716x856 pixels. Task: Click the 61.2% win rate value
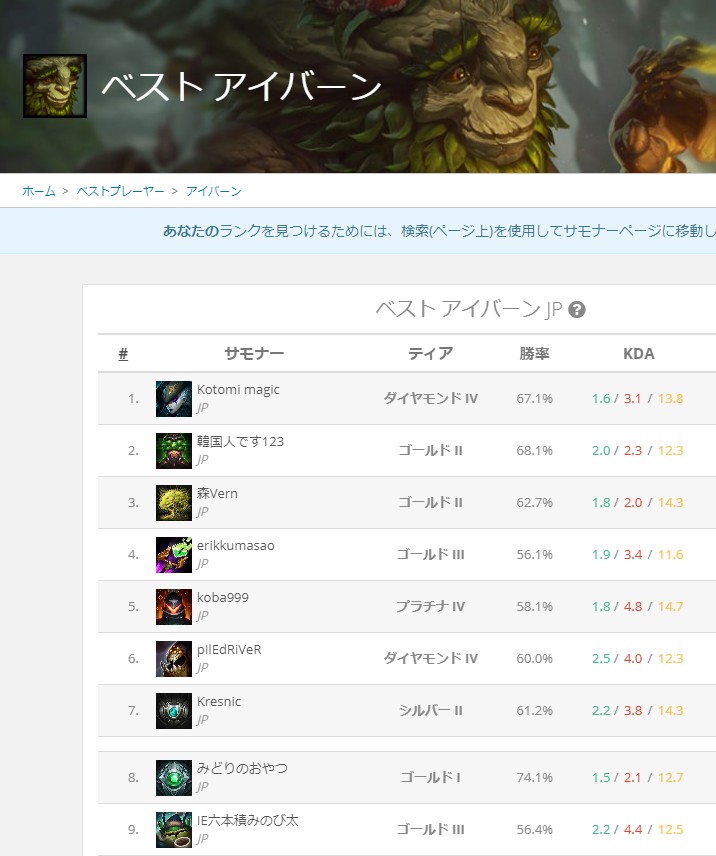[535, 711]
